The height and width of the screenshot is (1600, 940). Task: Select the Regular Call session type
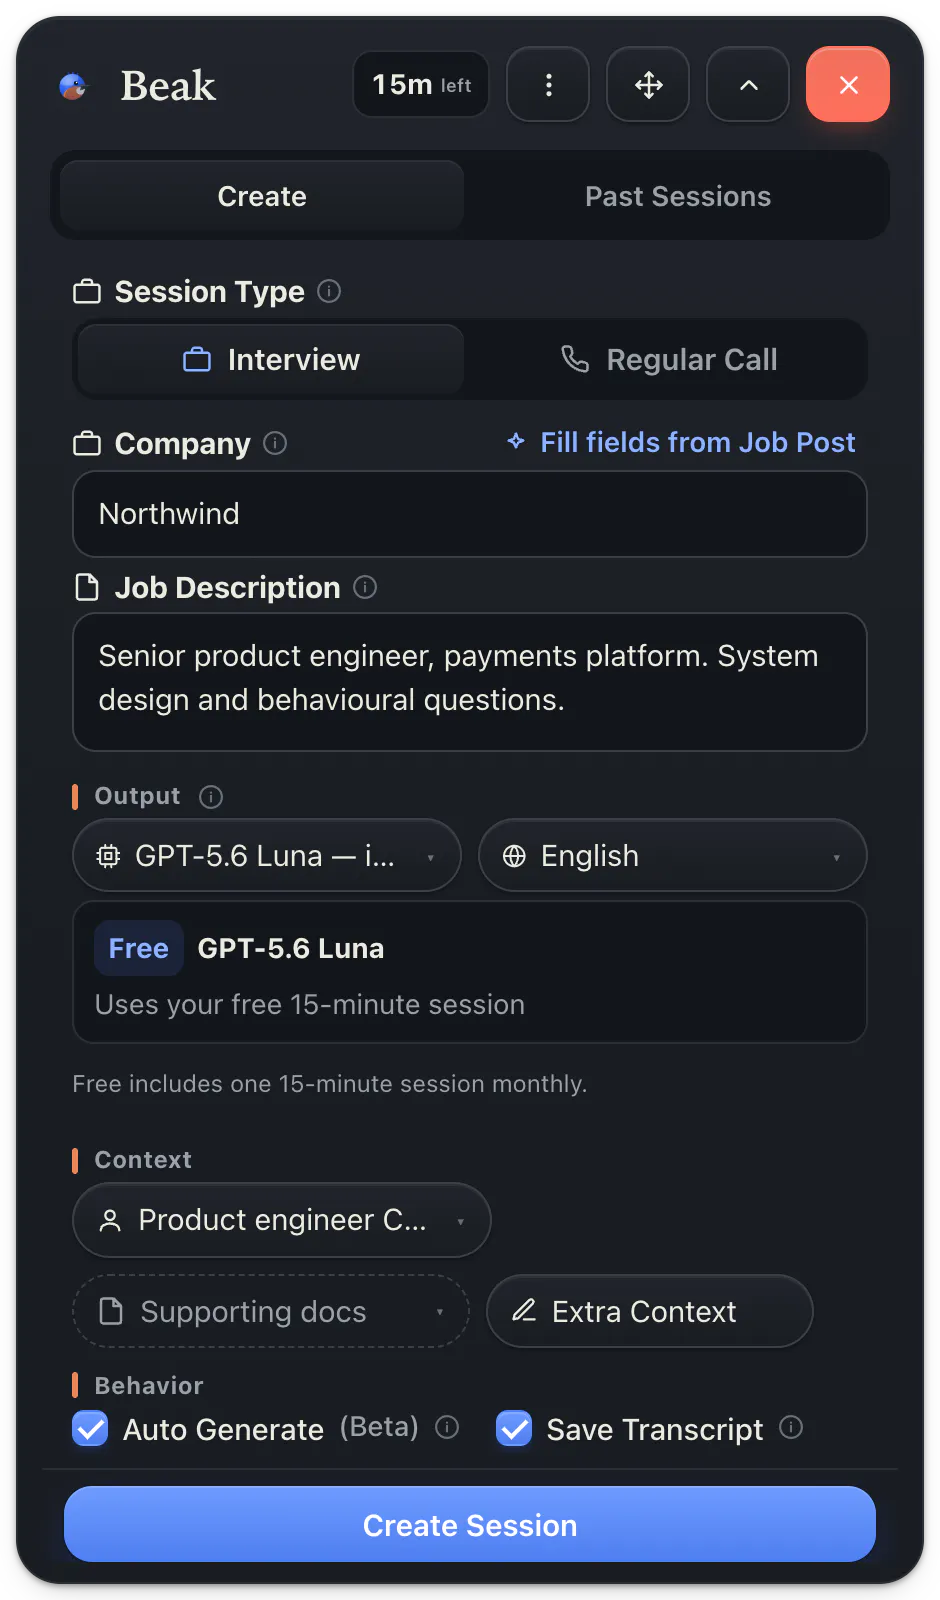click(668, 360)
